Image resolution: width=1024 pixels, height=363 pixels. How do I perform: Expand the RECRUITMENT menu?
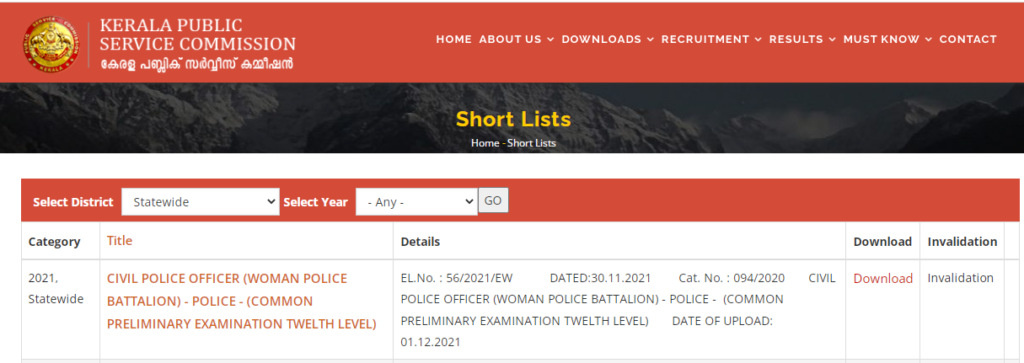711,39
